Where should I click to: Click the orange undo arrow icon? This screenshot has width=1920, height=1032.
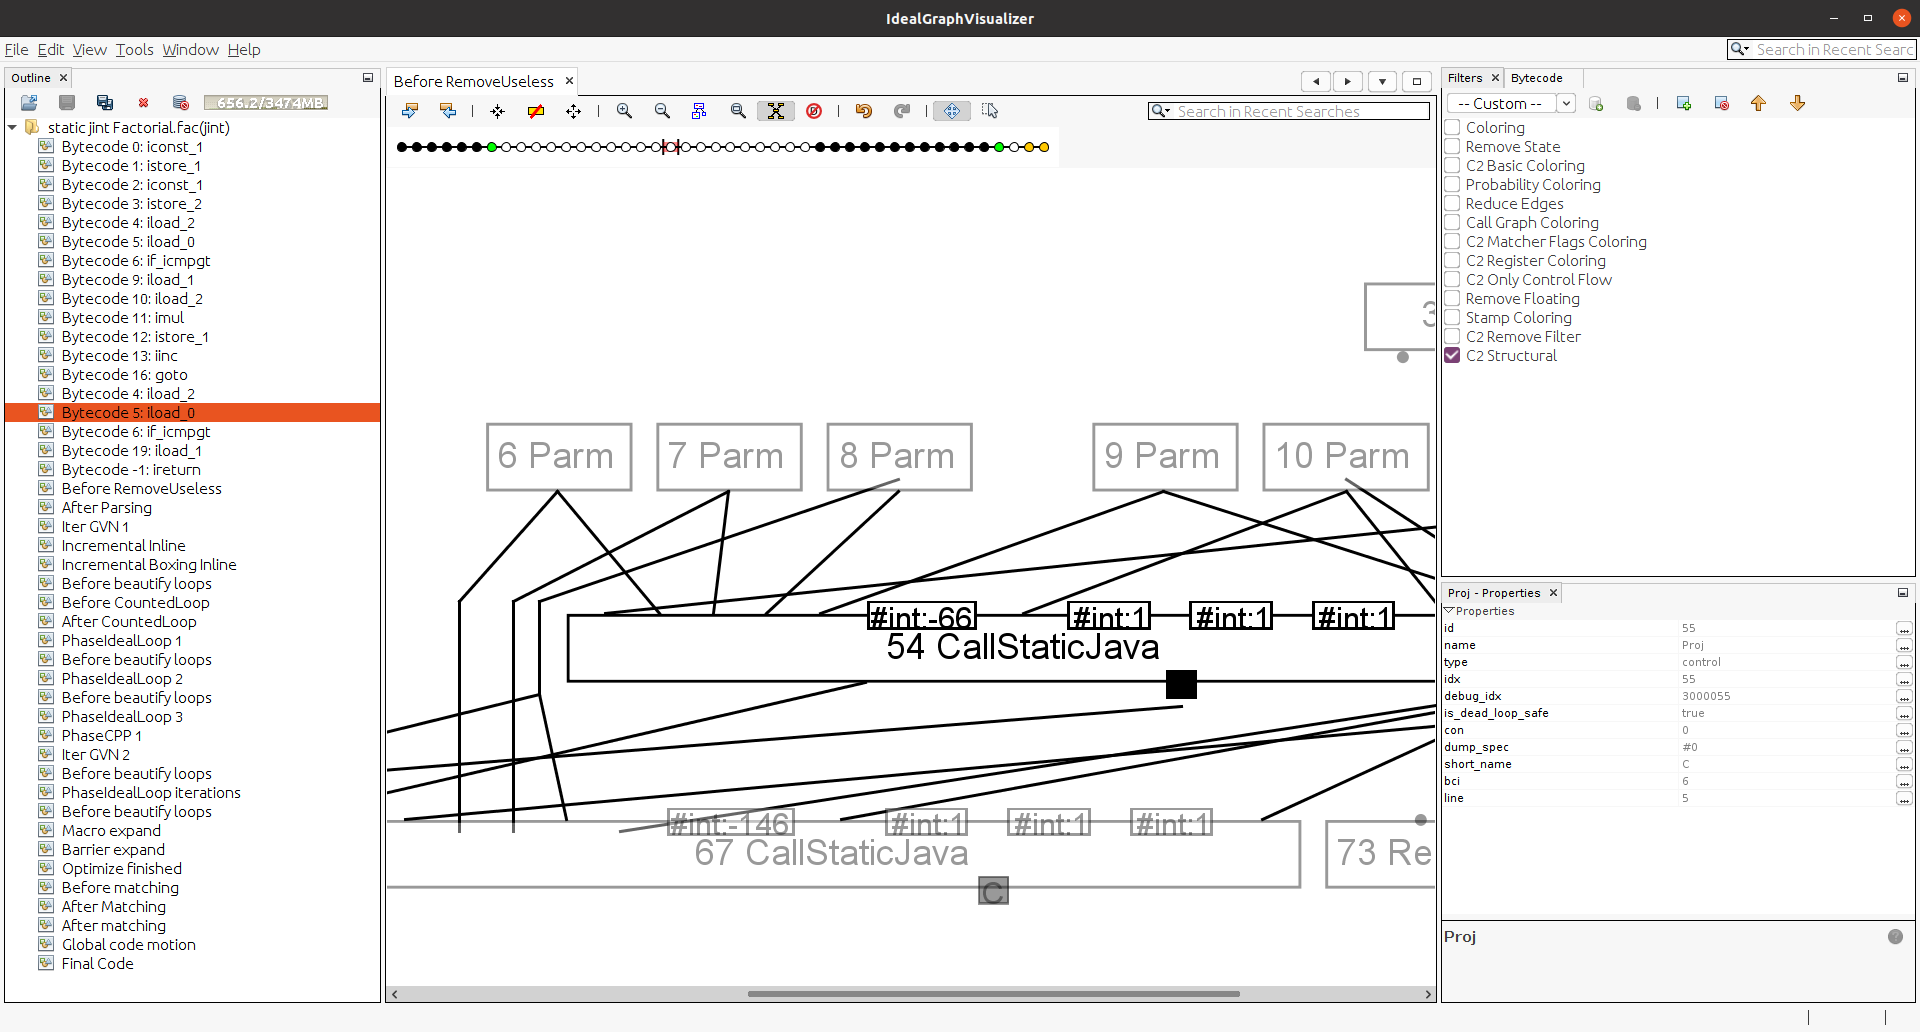(864, 111)
